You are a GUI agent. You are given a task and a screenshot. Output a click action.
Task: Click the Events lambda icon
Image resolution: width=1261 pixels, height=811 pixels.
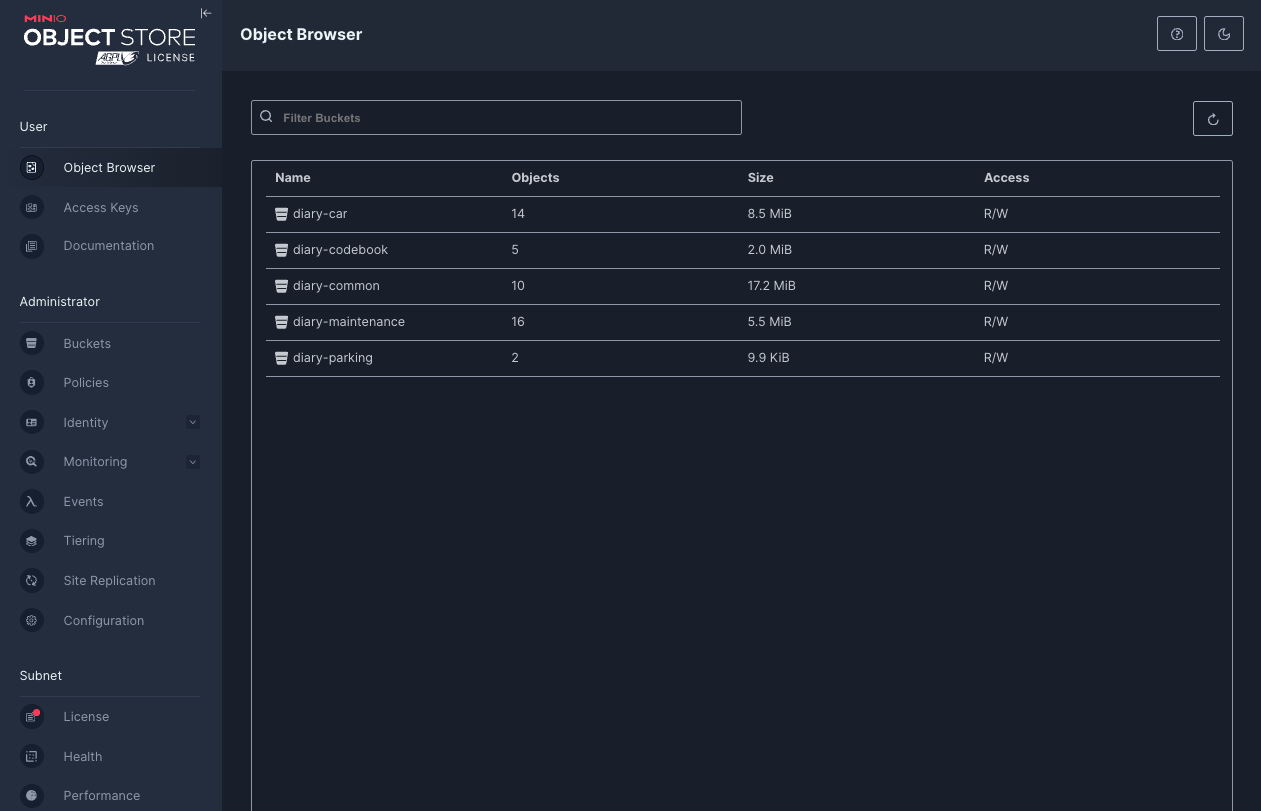click(31, 501)
